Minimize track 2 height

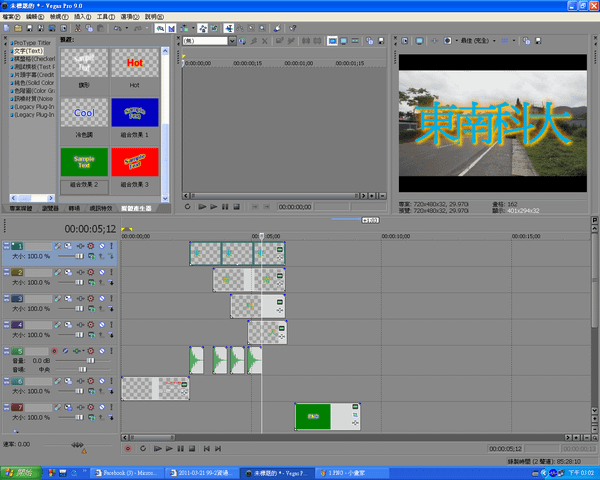pyautogui.click(x=6, y=270)
